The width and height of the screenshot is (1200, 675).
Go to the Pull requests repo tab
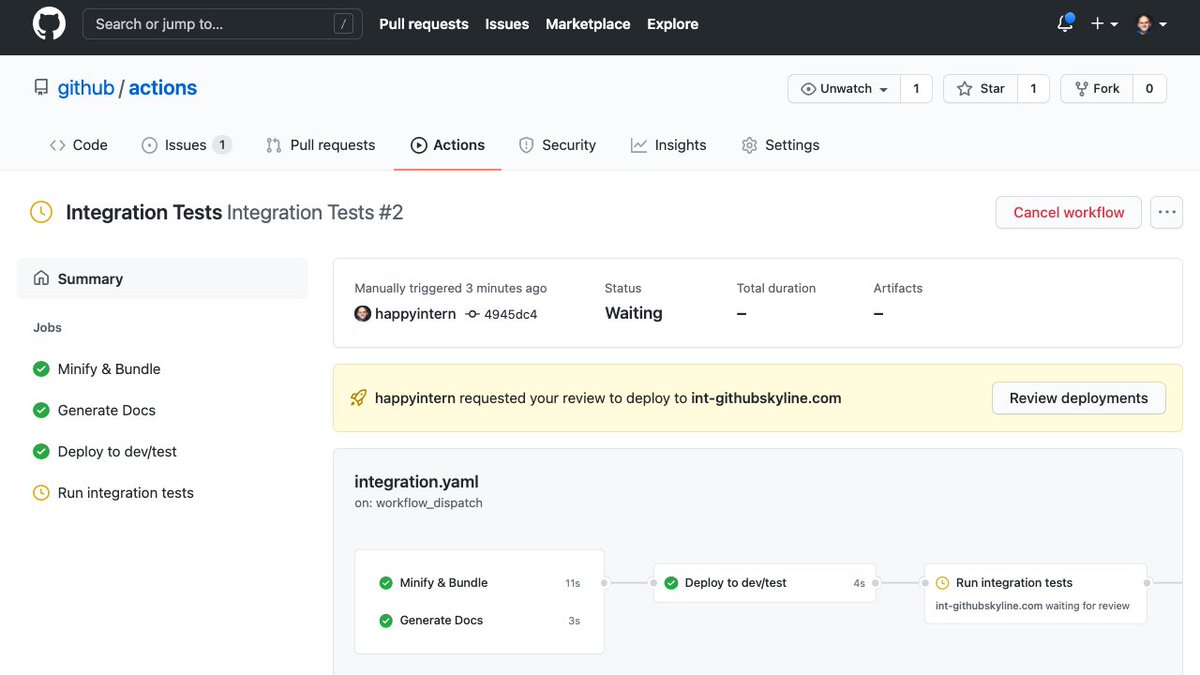coord(320,145)
